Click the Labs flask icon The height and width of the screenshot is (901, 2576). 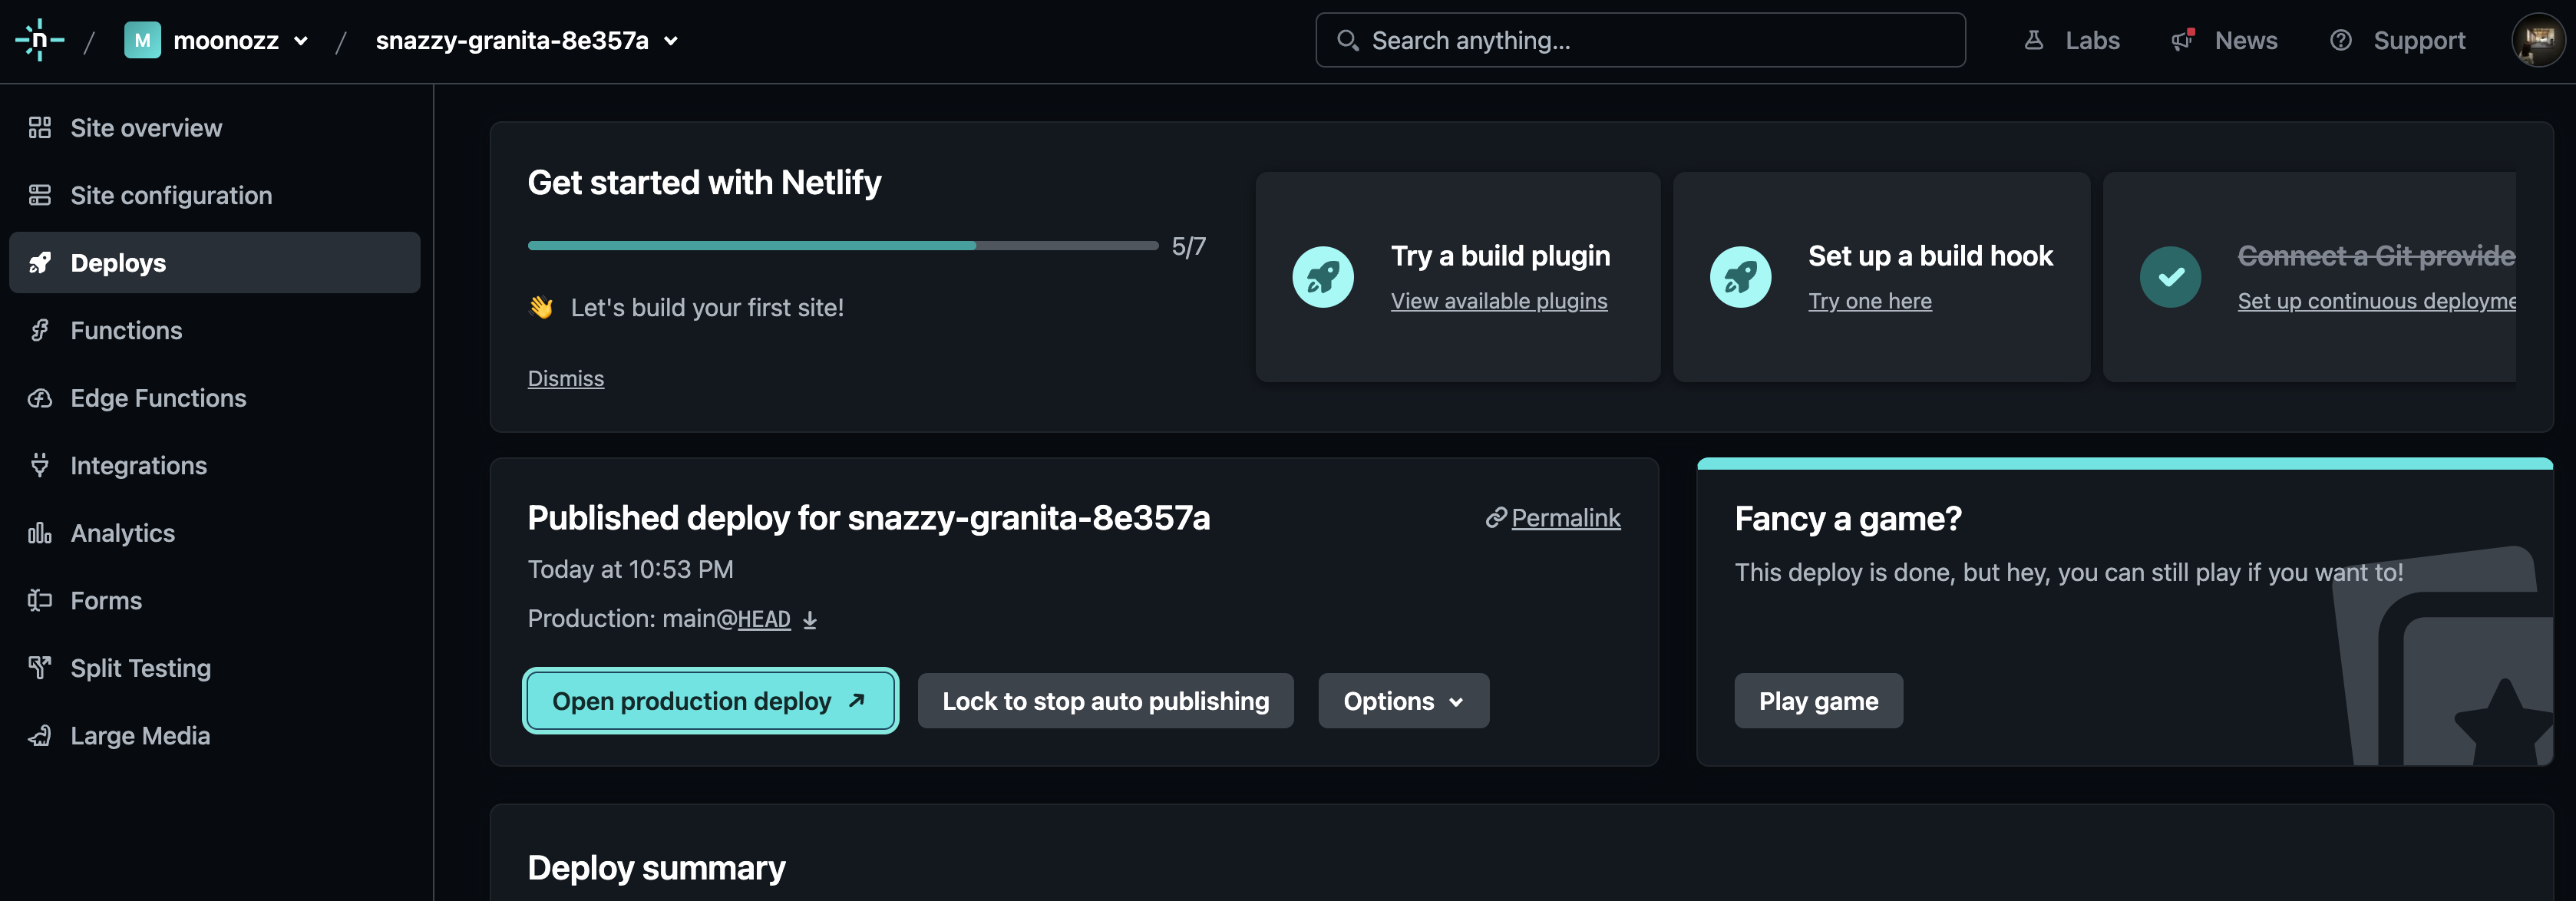pos(2033,40)
